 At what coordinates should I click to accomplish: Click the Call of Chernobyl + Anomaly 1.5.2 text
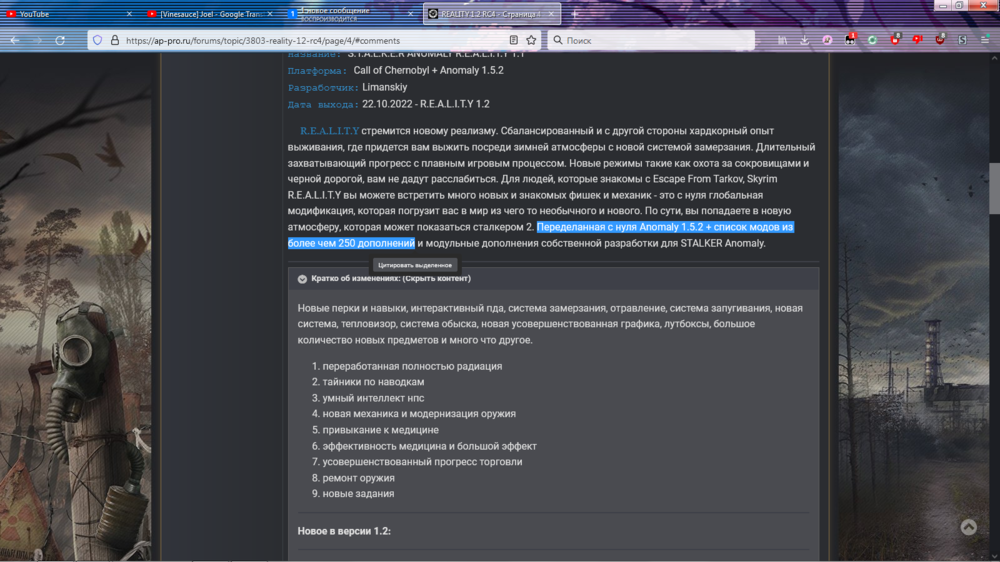pos(429,70)
